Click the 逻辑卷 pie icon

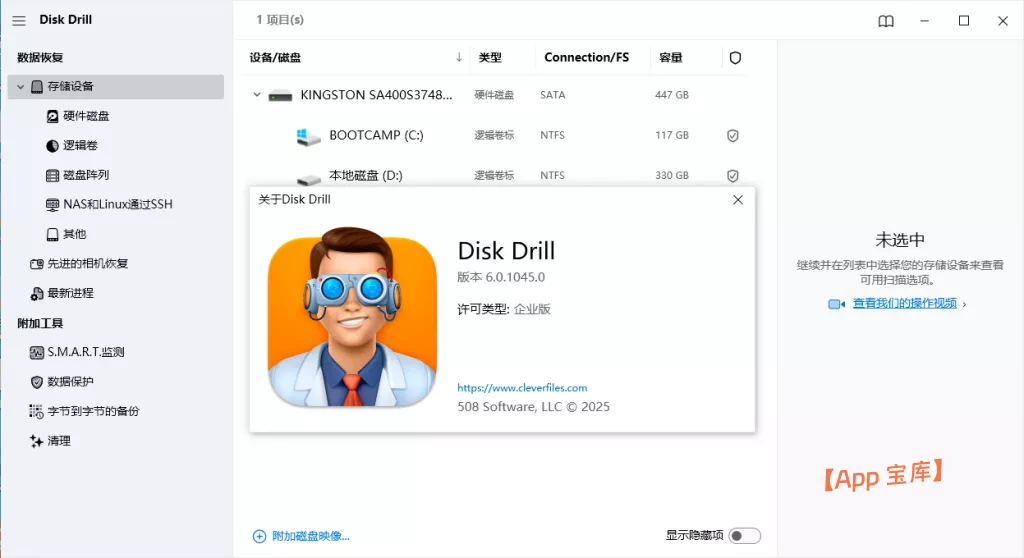(x=52, y=146)
